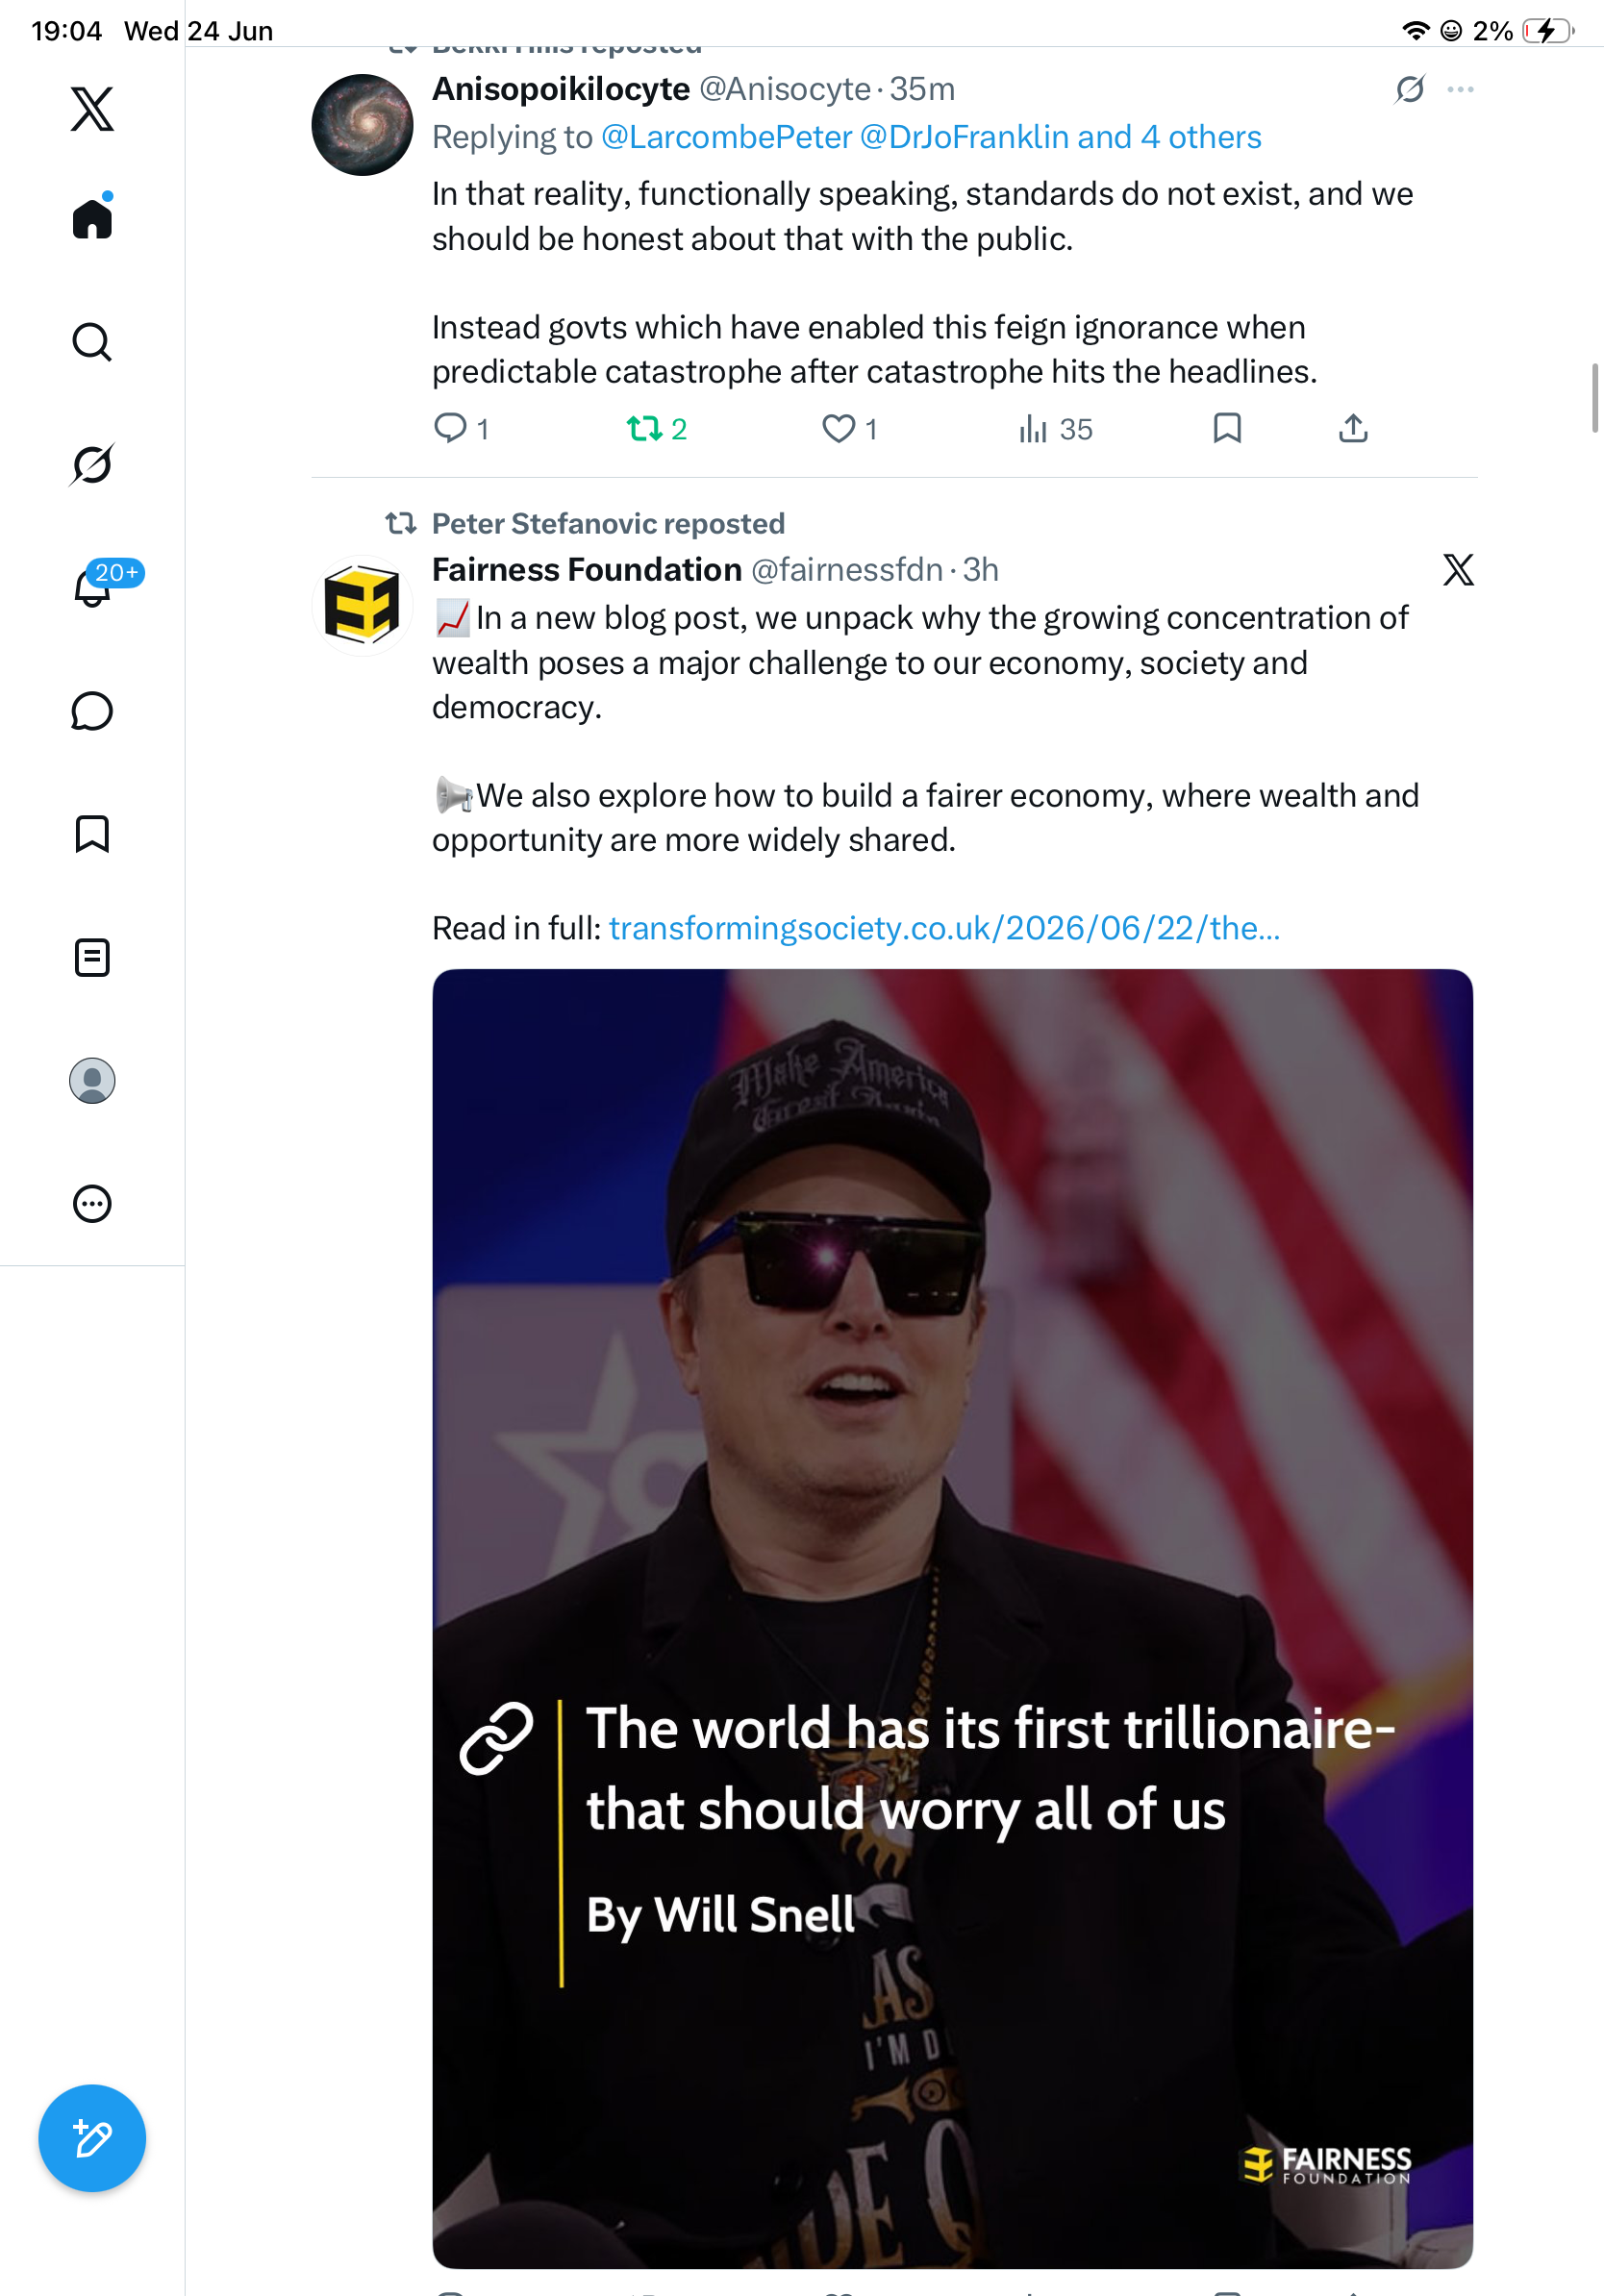Image resolution: width=1604 pixels, height=2296 pixels.
Task: Compose a new post with blue button
Action: tap(92, 2138)
